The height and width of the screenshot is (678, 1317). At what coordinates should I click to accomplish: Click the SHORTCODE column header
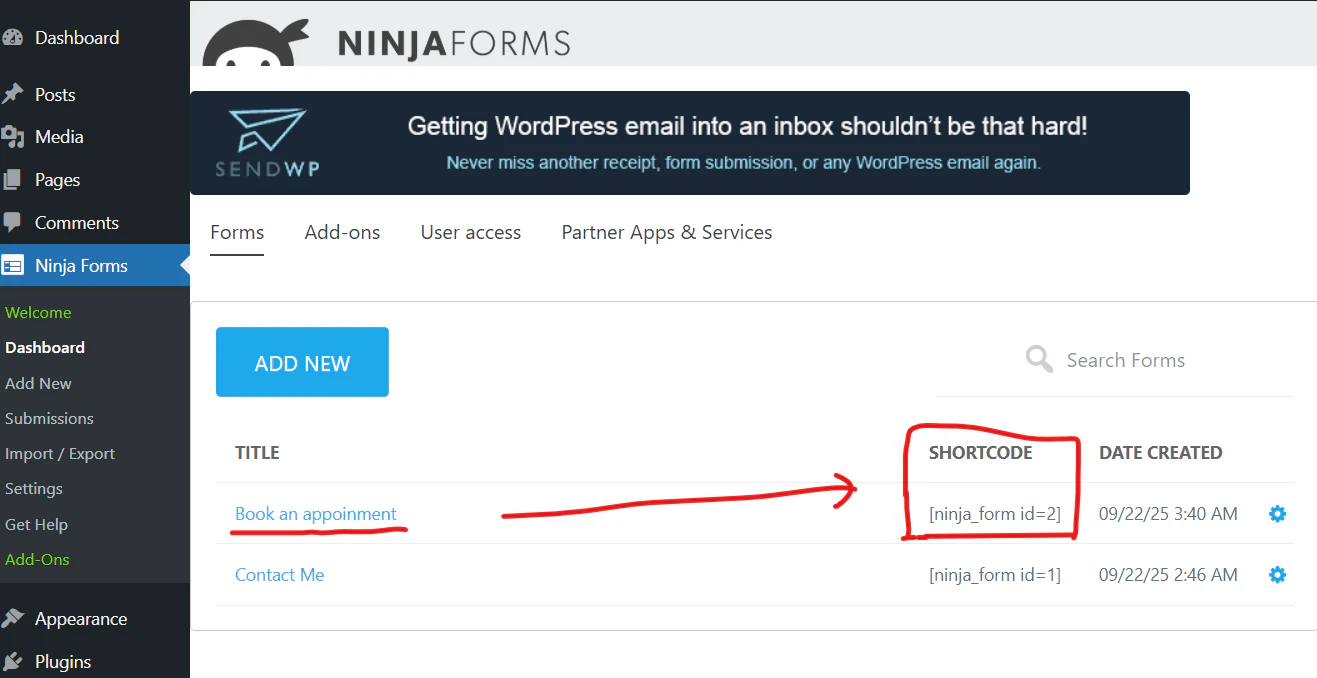click(x=980, y=453)
